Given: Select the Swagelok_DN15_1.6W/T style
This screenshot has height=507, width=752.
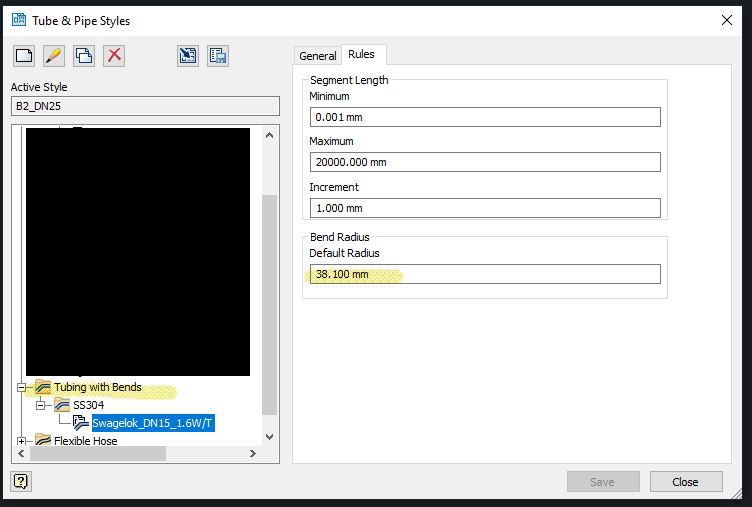Looking at the screenshot, I should pyautogui.click(x=153, y=423).
